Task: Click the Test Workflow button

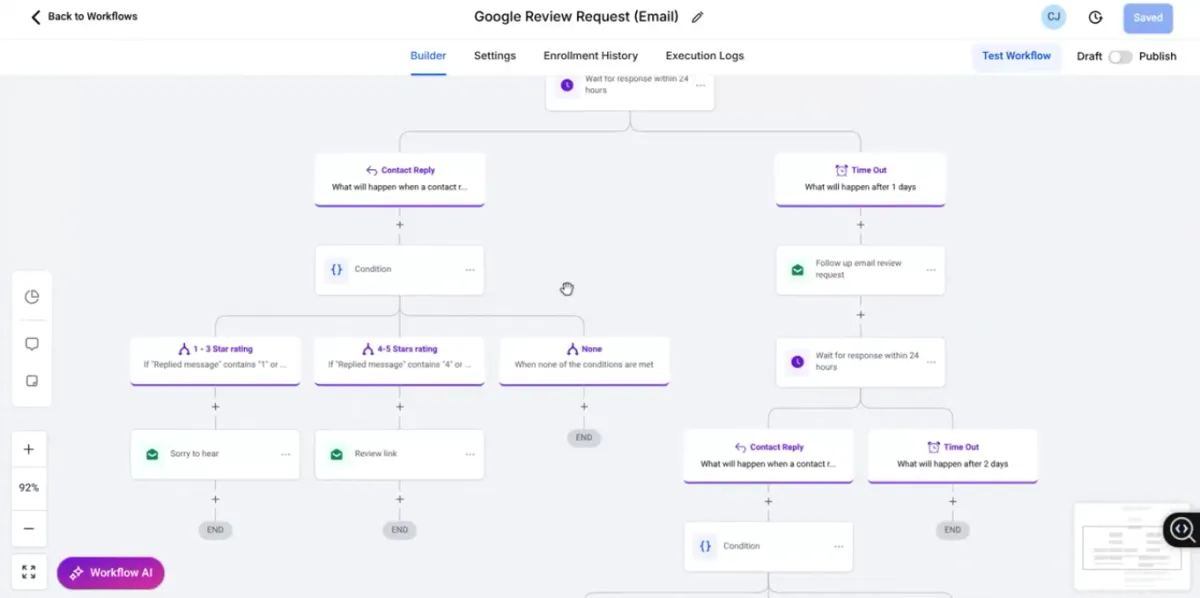Action: 1016,56
